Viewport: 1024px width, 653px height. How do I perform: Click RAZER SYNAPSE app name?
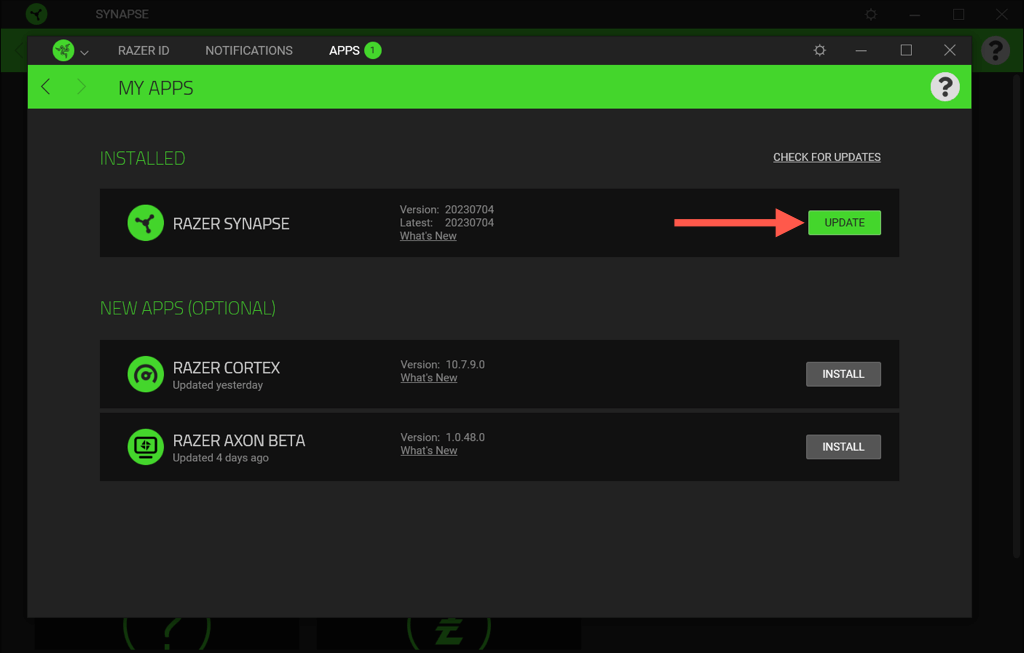pos(231,224)
